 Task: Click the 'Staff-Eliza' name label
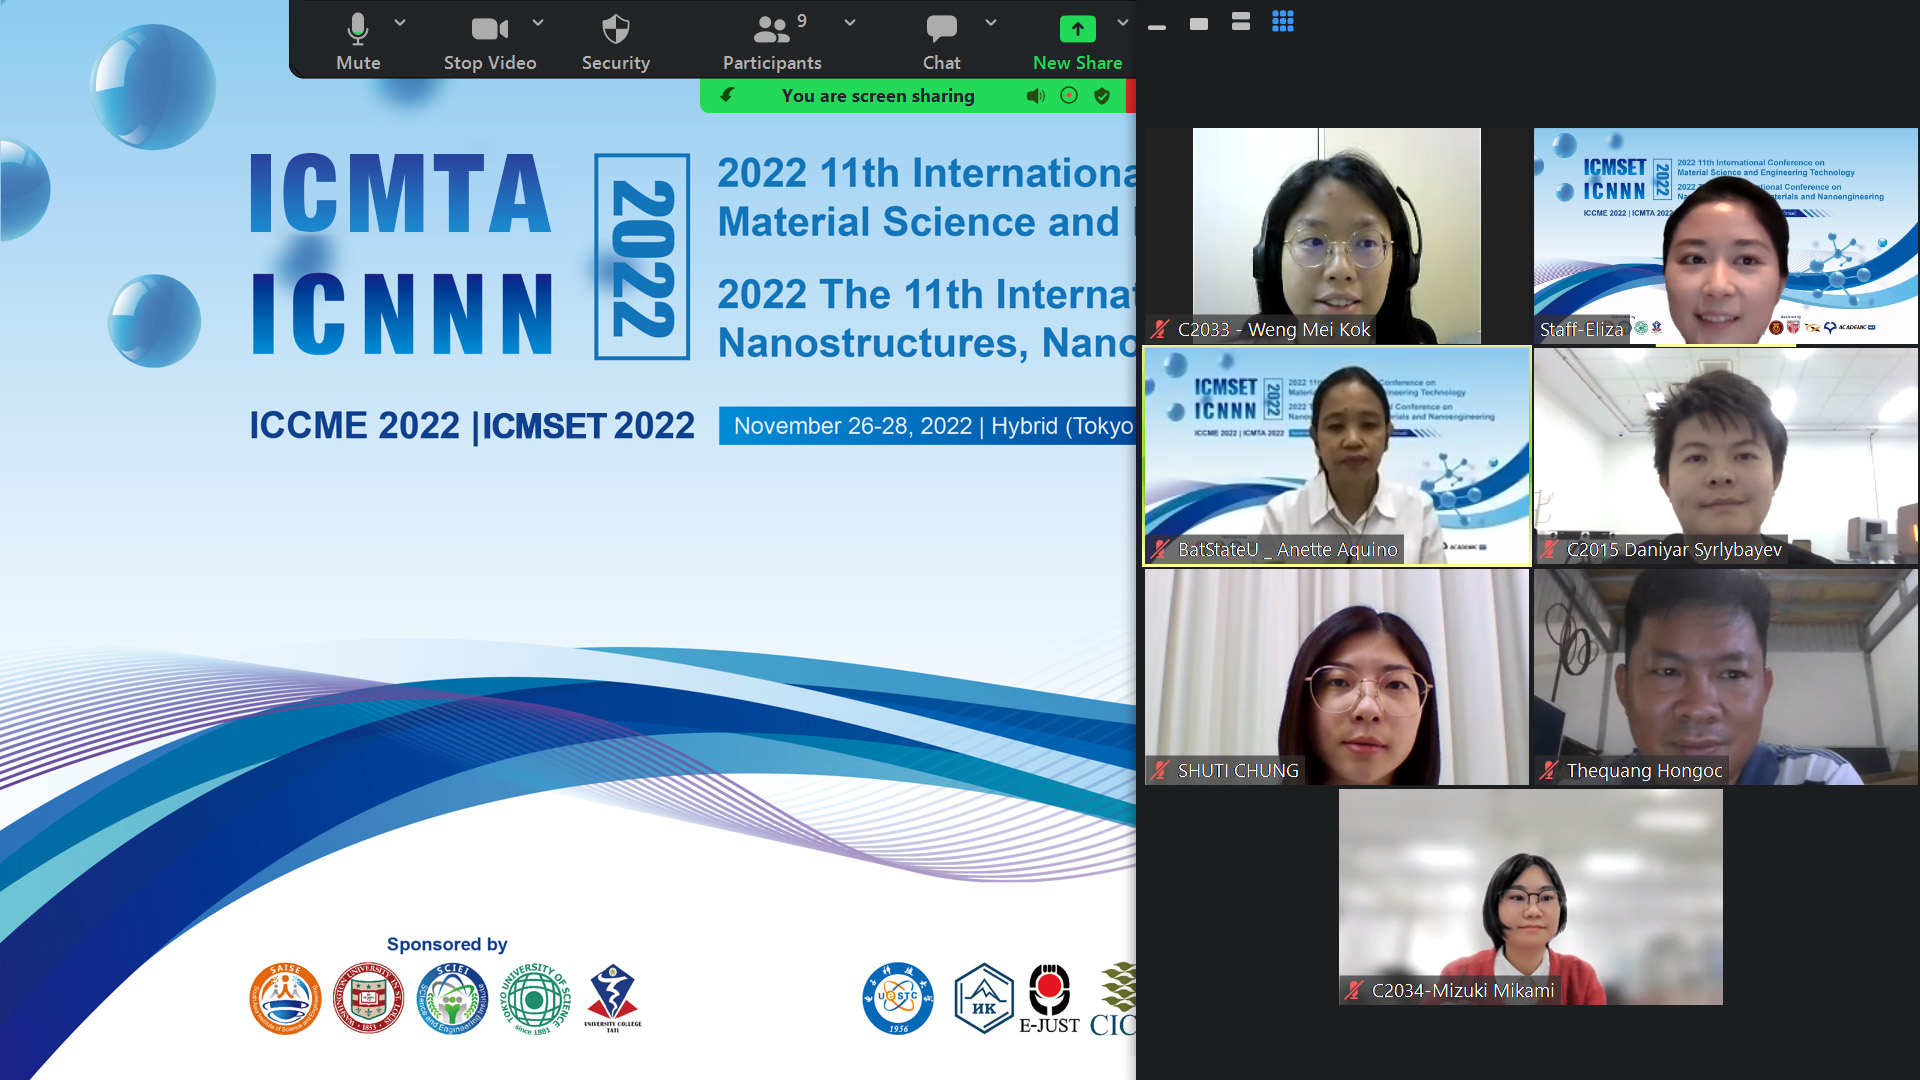pos(1581,329)
